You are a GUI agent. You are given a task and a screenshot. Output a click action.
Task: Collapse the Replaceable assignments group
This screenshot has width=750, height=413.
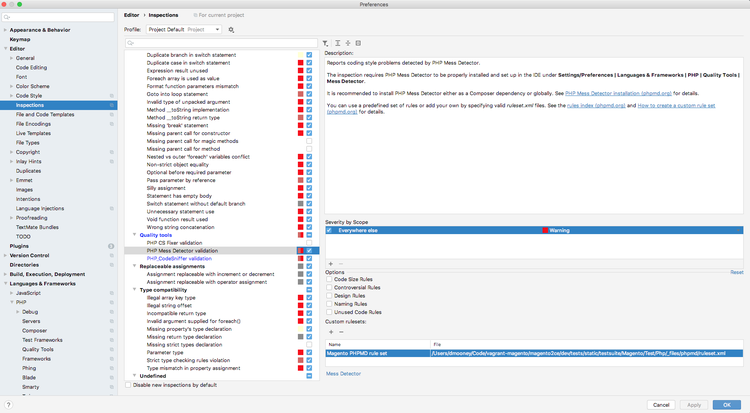134,266
